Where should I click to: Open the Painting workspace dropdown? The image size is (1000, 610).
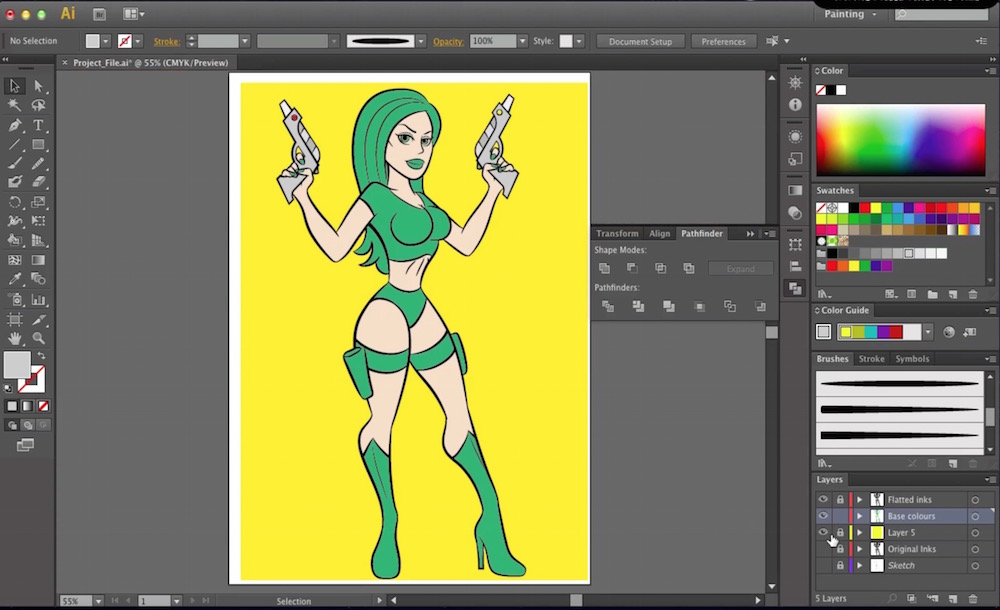pos(850,14)
